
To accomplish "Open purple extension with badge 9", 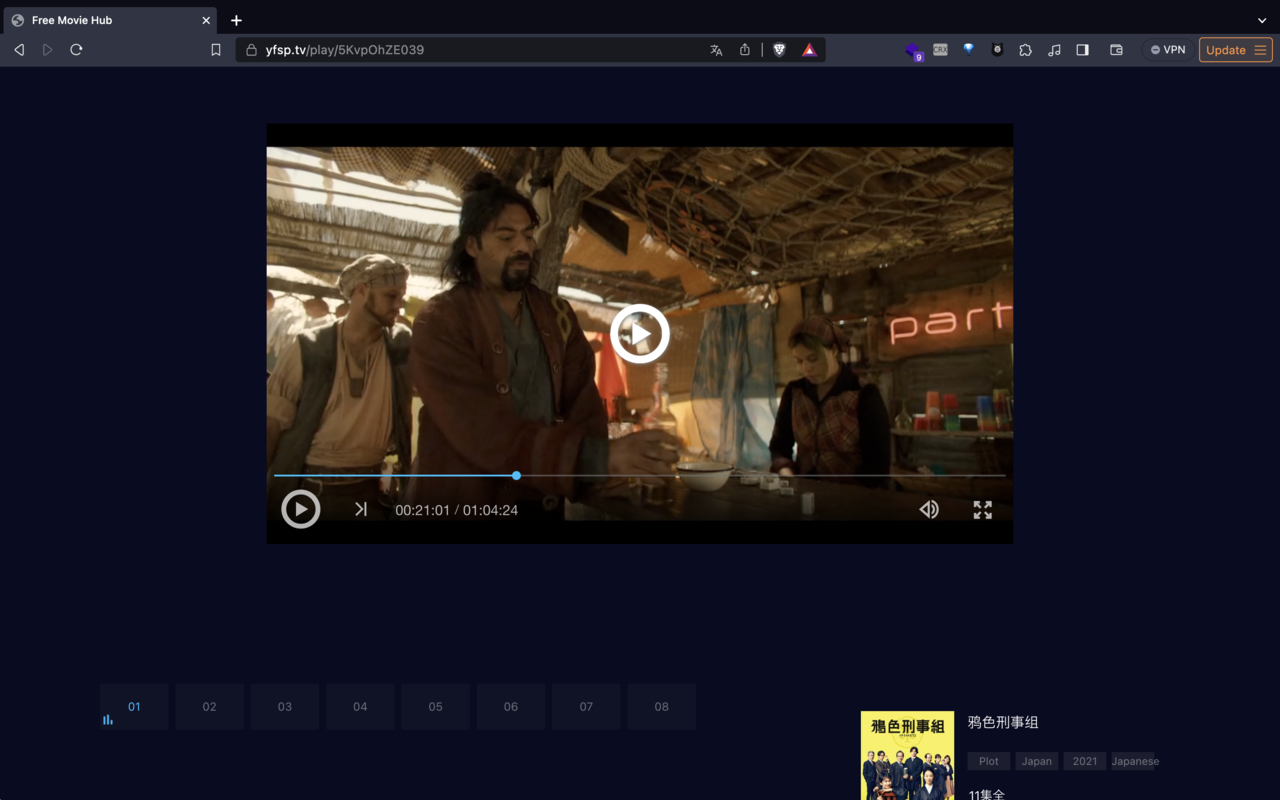I will [x=913, y=51].
